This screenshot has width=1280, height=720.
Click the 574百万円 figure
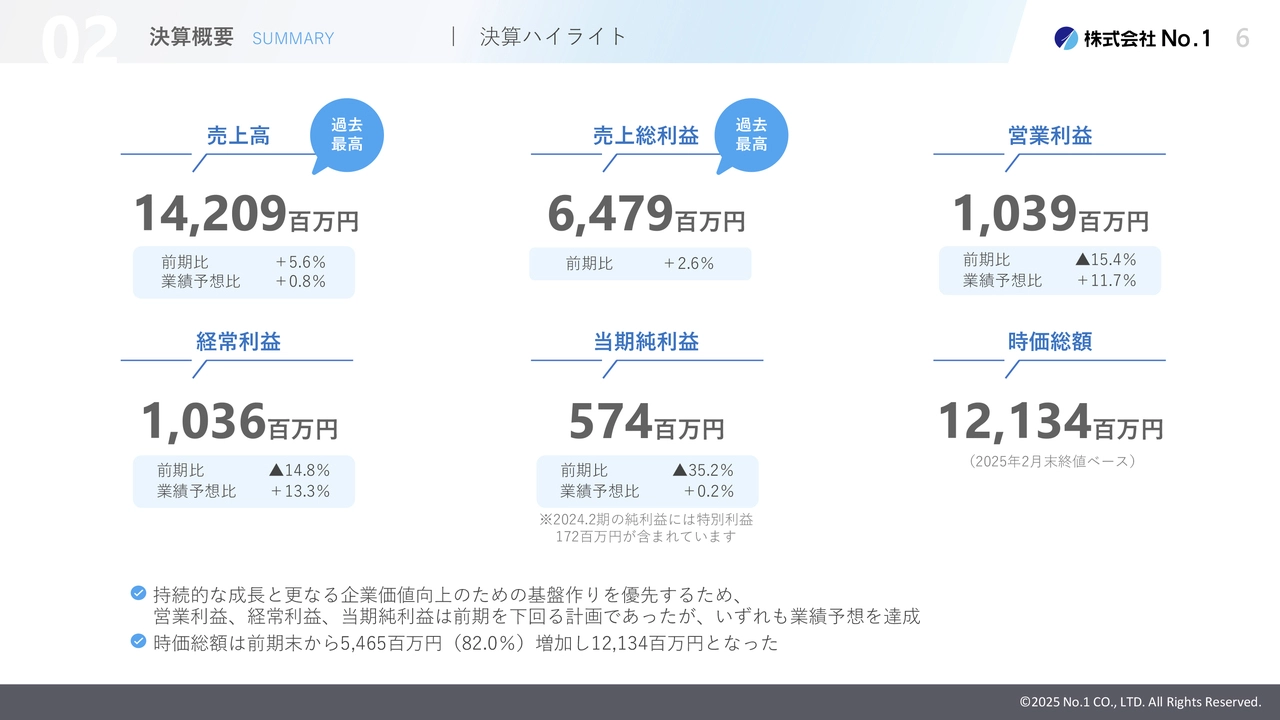click(646, 421)
